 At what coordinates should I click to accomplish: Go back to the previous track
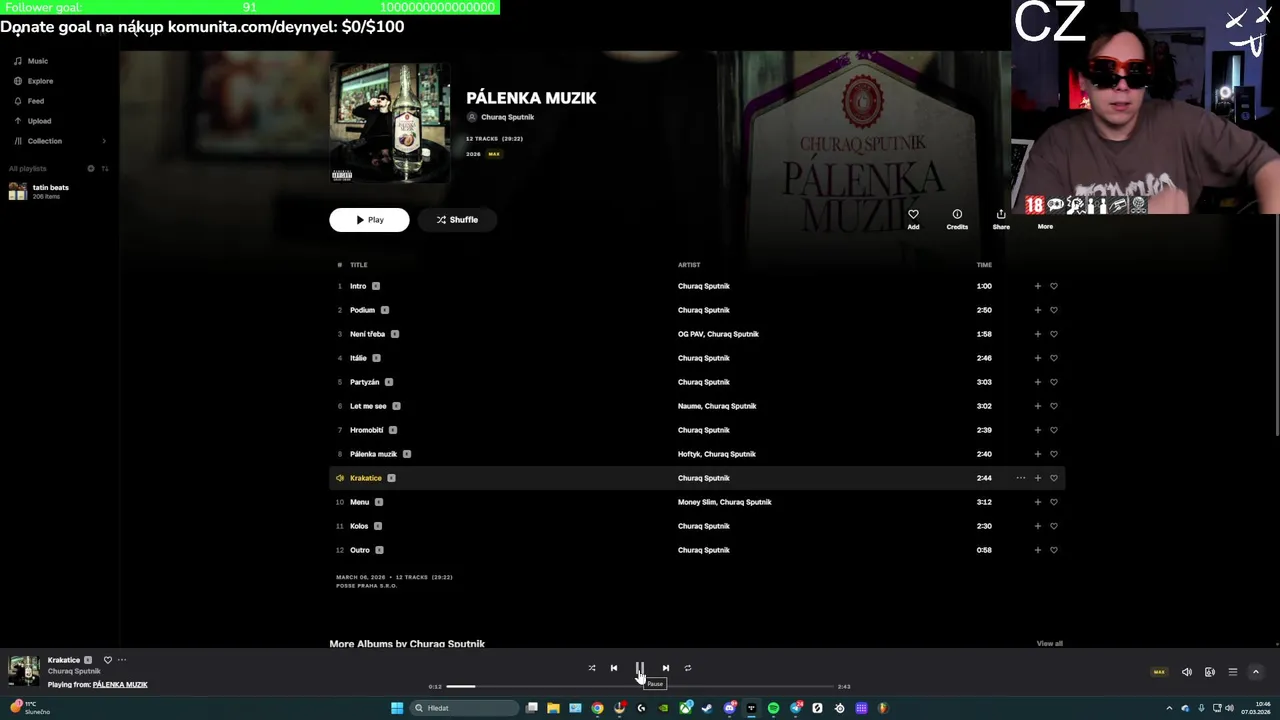614,668
